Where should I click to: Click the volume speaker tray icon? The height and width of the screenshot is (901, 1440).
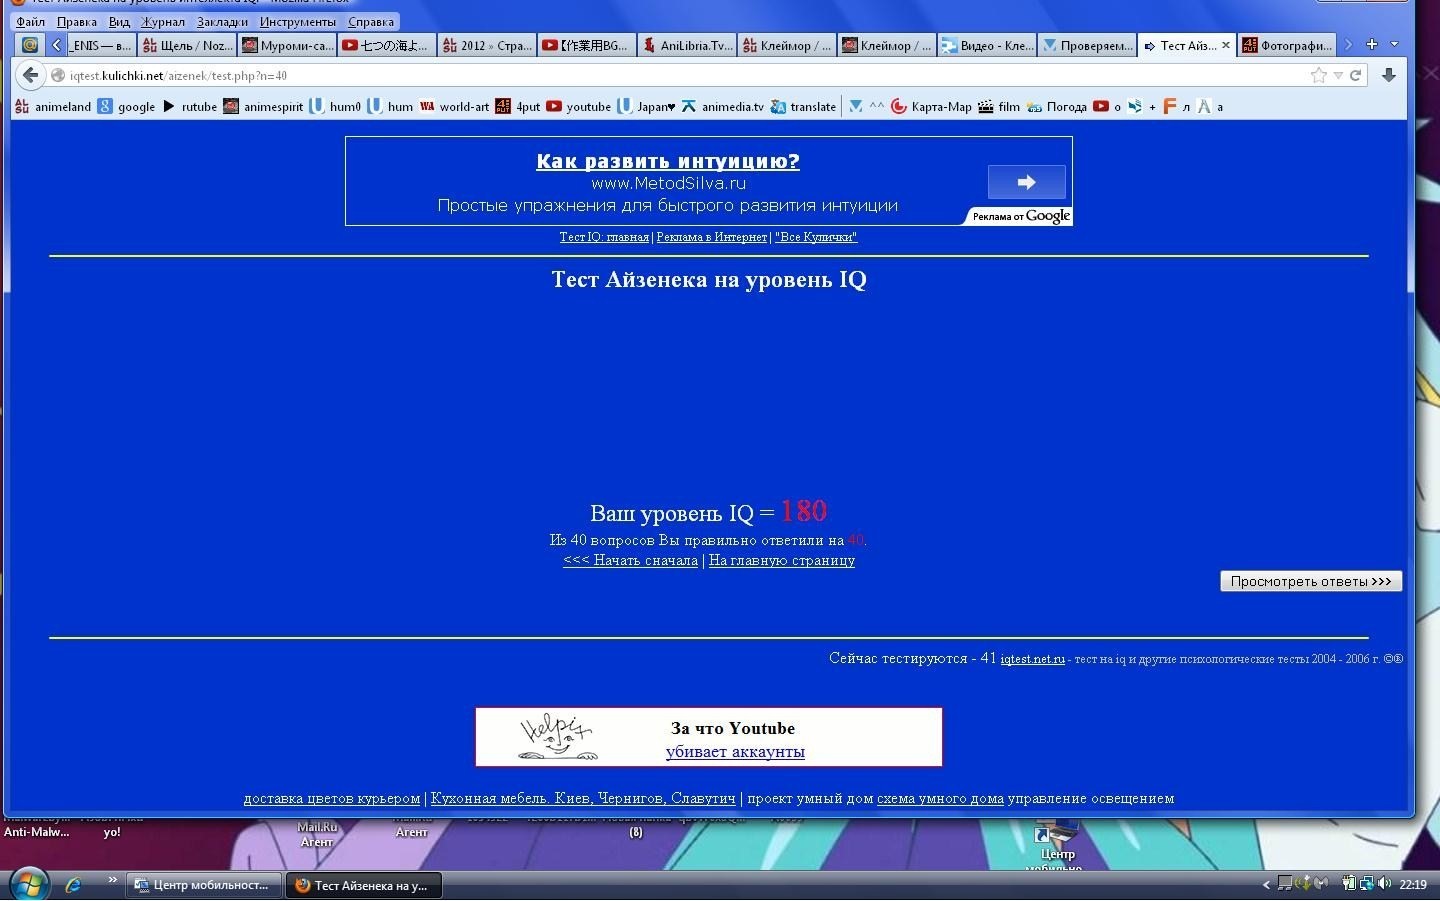click(1385, 883)
